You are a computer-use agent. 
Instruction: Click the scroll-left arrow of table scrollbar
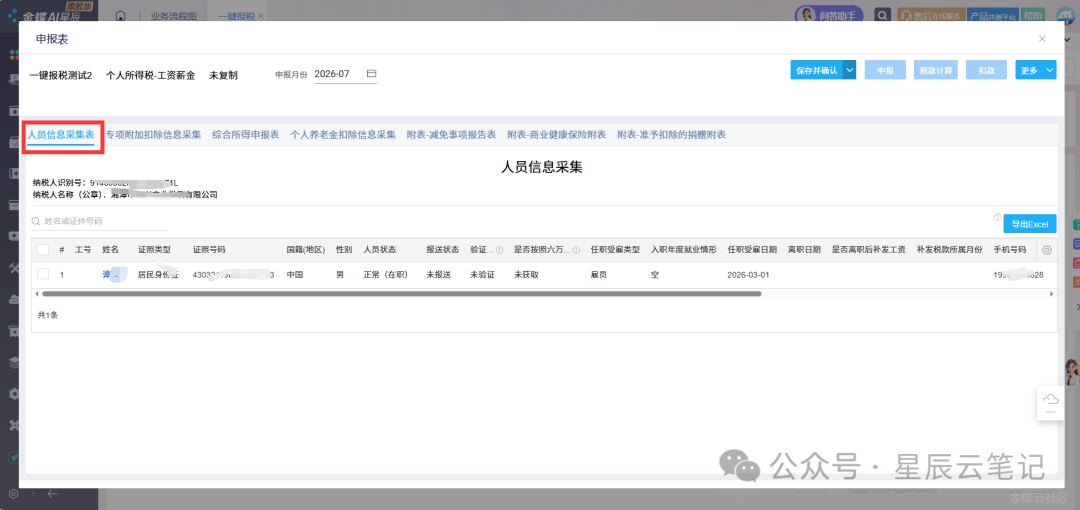36,294
